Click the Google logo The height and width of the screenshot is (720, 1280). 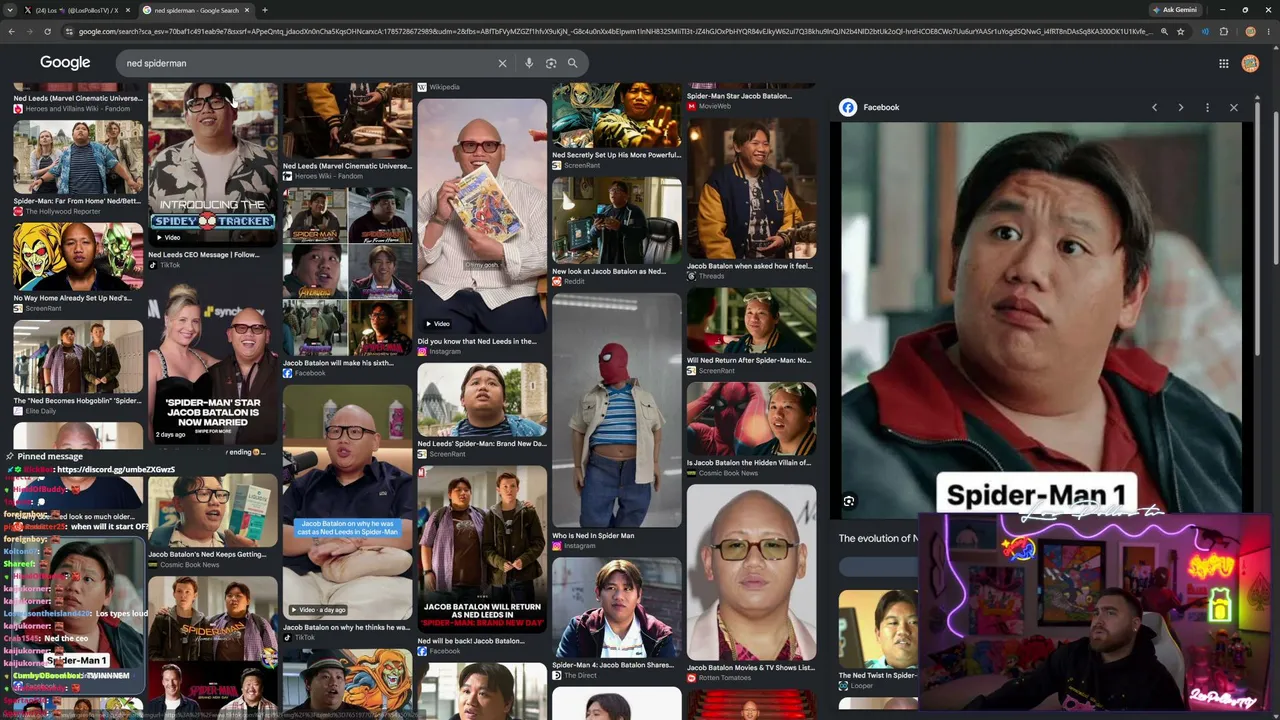coord(65,63)
